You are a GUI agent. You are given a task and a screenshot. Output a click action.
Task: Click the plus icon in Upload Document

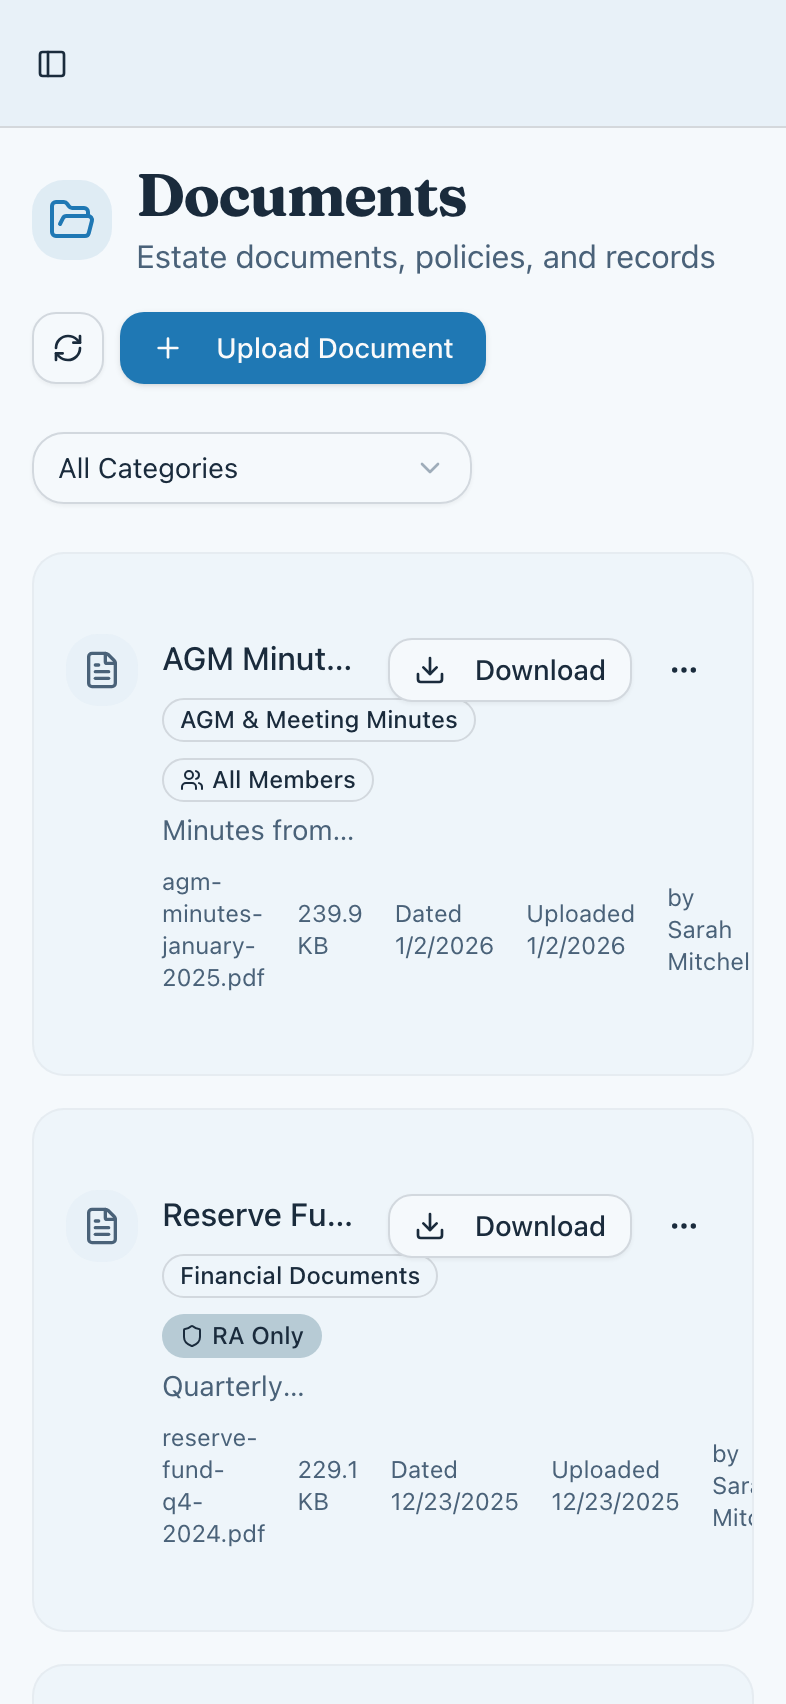(x=168, y=348)
